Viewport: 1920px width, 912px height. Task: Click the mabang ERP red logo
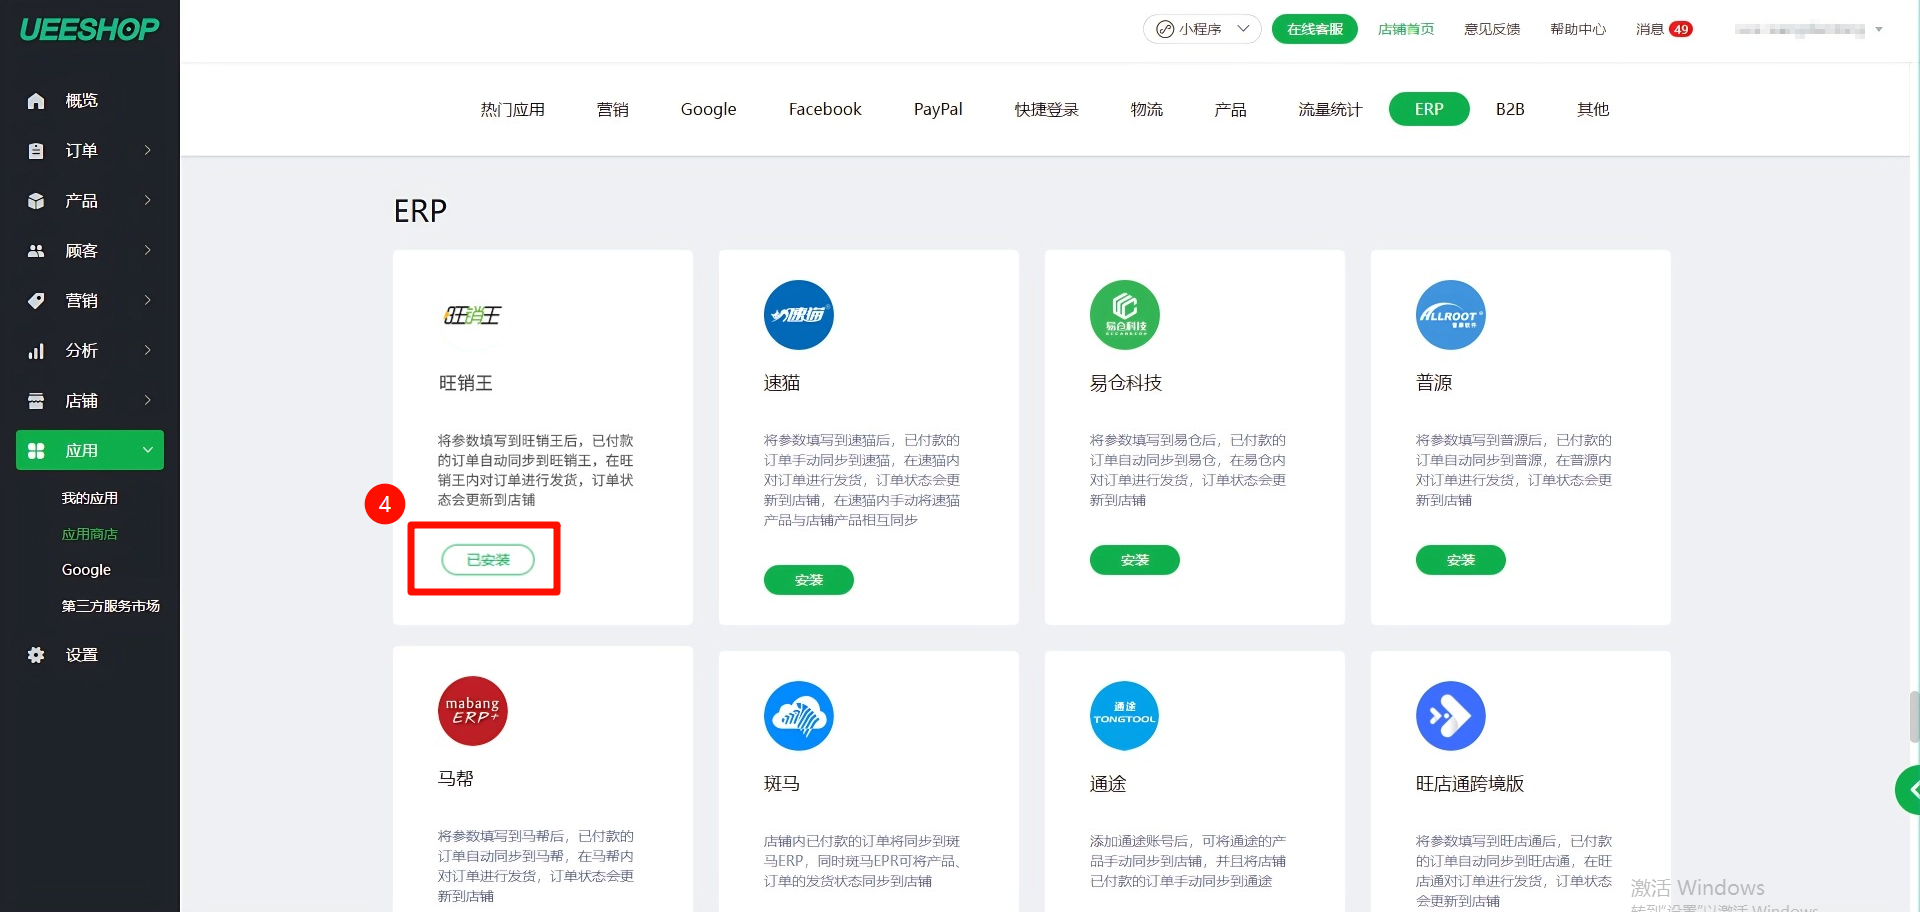473,711
